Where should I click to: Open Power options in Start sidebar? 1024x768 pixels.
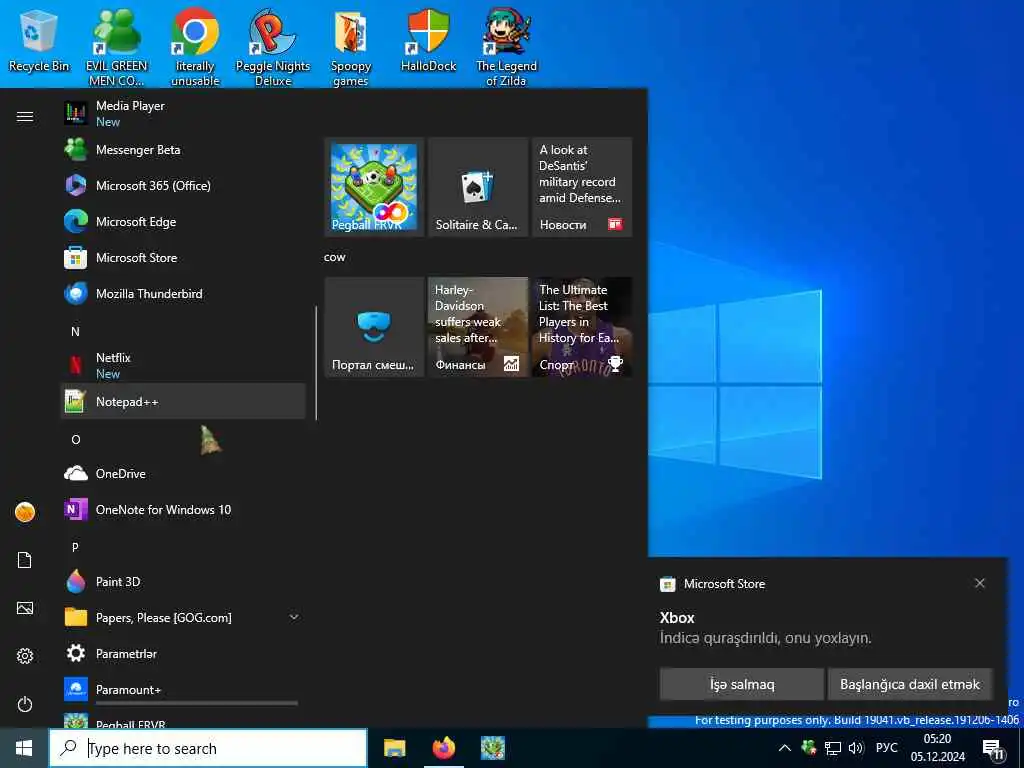pyautogui.click(x=25, y=704)
